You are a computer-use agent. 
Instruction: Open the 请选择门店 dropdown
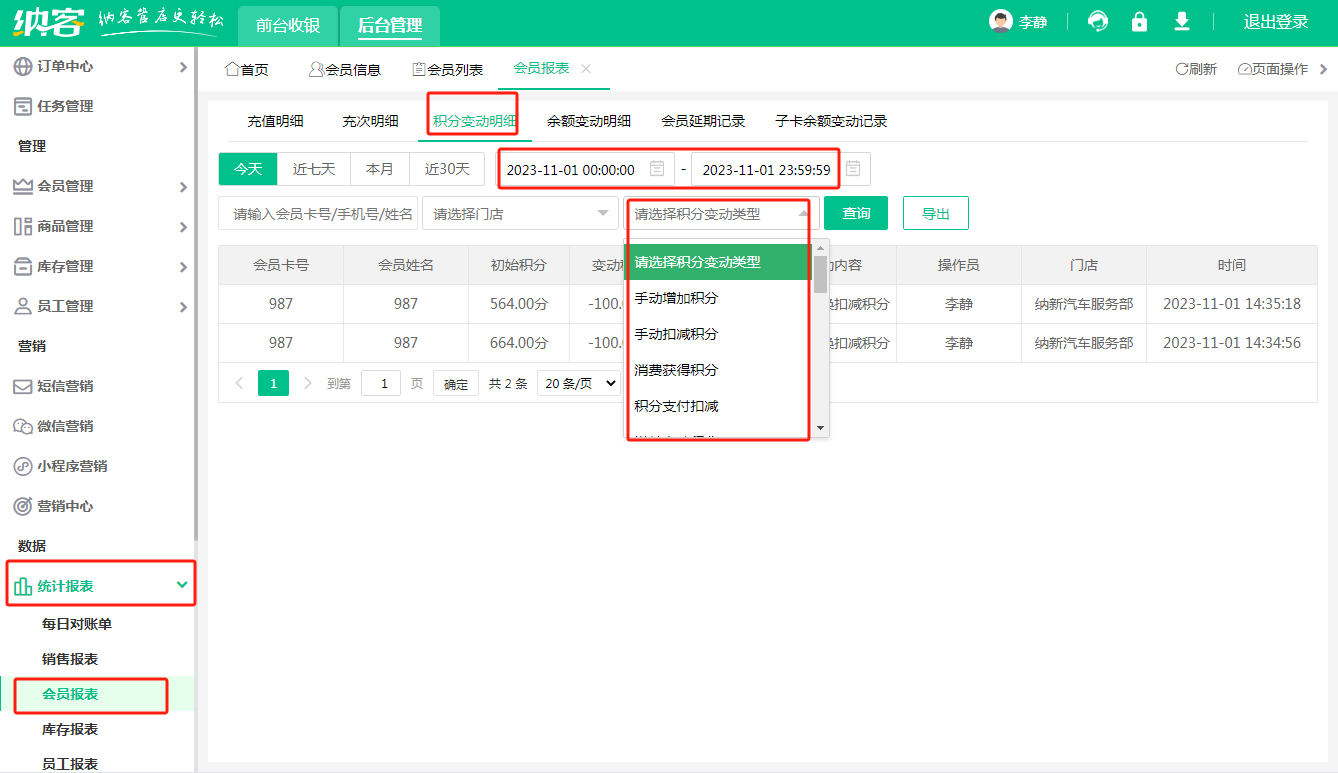520,213
